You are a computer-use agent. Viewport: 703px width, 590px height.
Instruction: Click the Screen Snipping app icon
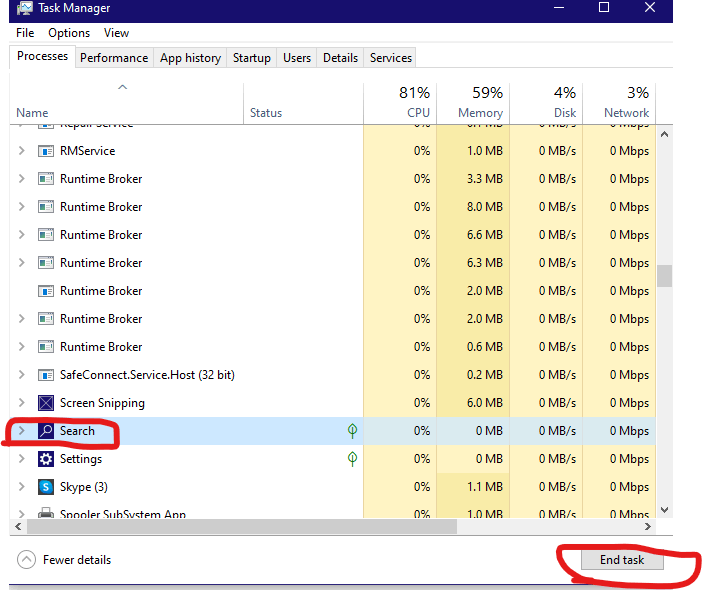(x=46, y=403)
